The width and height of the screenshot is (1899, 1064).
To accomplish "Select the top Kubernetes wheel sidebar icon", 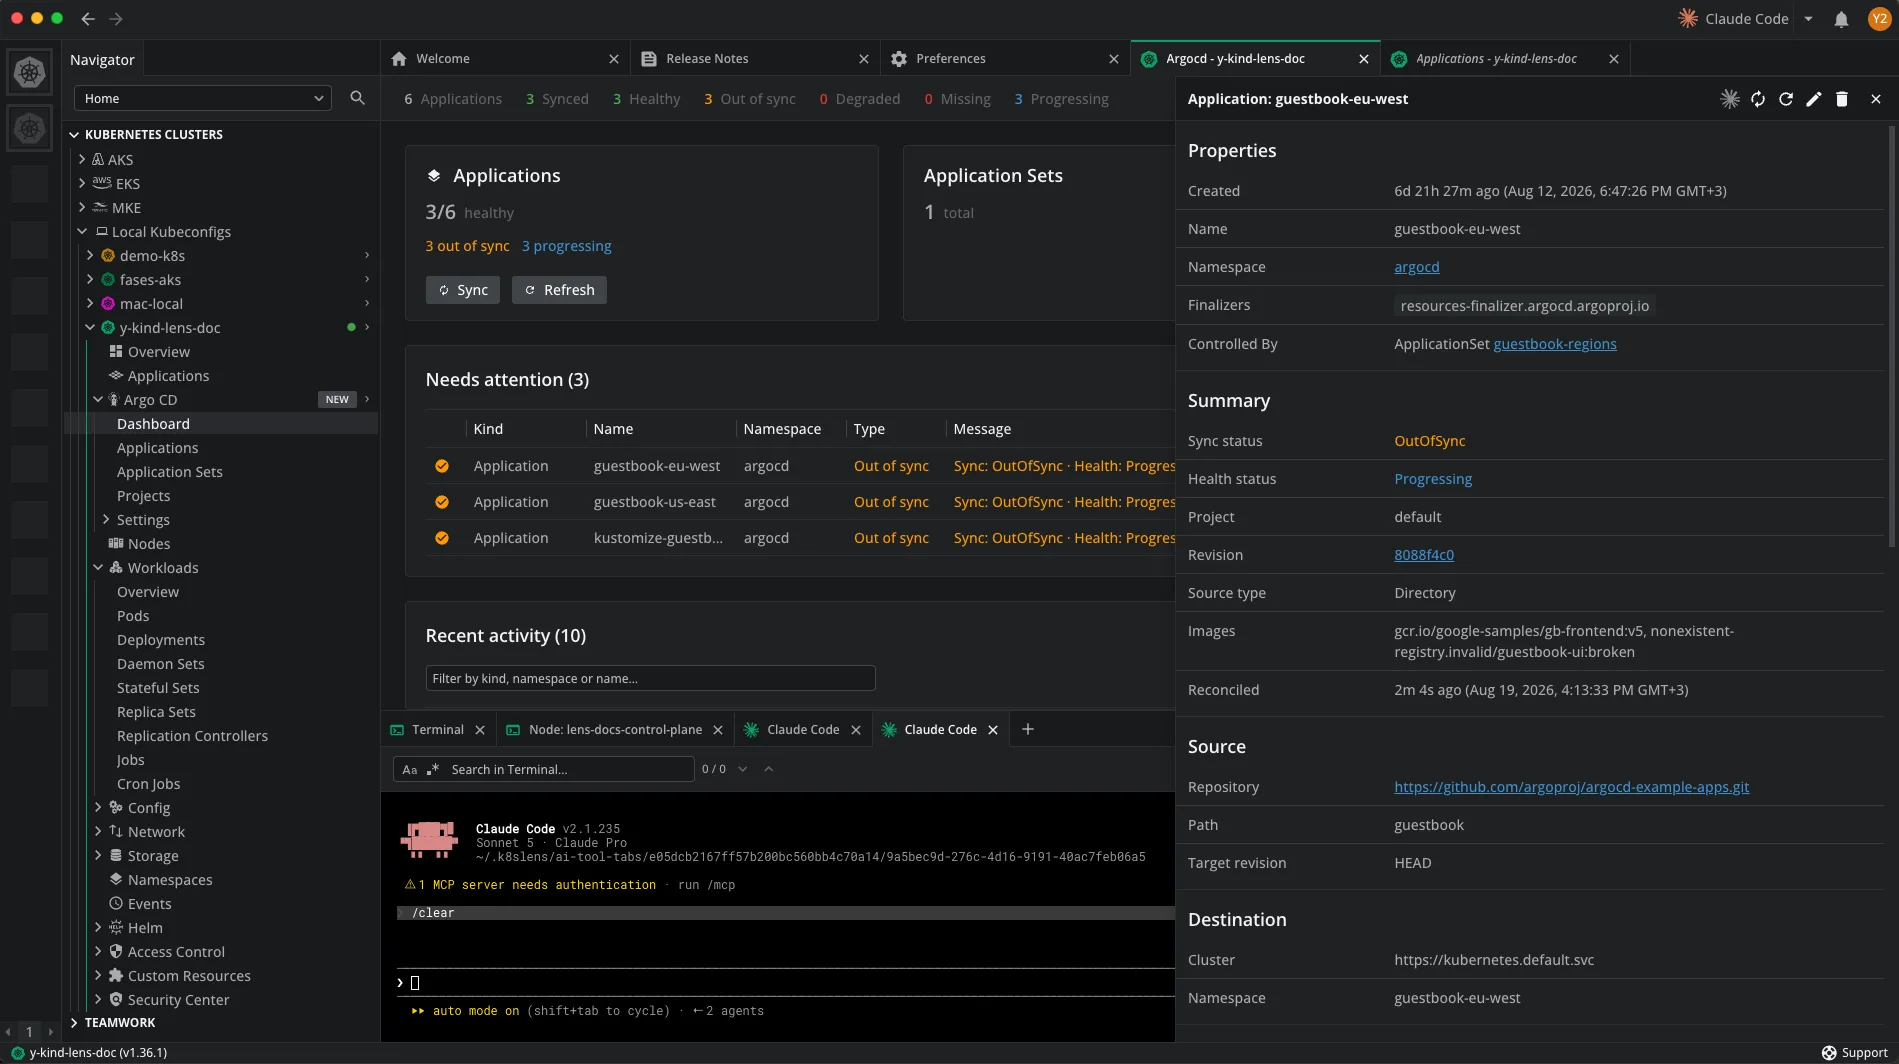I will pyautogui.click(x=29, y=72).
